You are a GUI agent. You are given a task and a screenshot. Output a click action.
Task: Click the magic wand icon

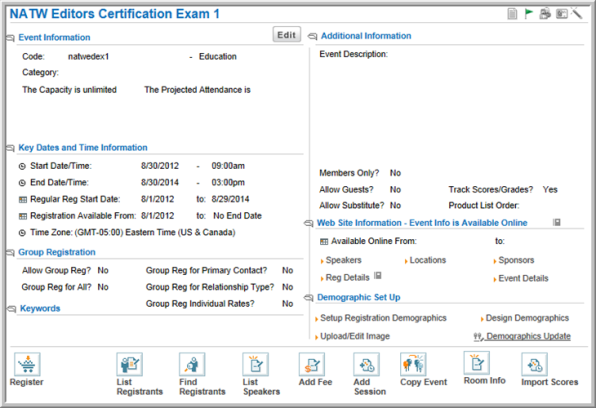point(577,13)
